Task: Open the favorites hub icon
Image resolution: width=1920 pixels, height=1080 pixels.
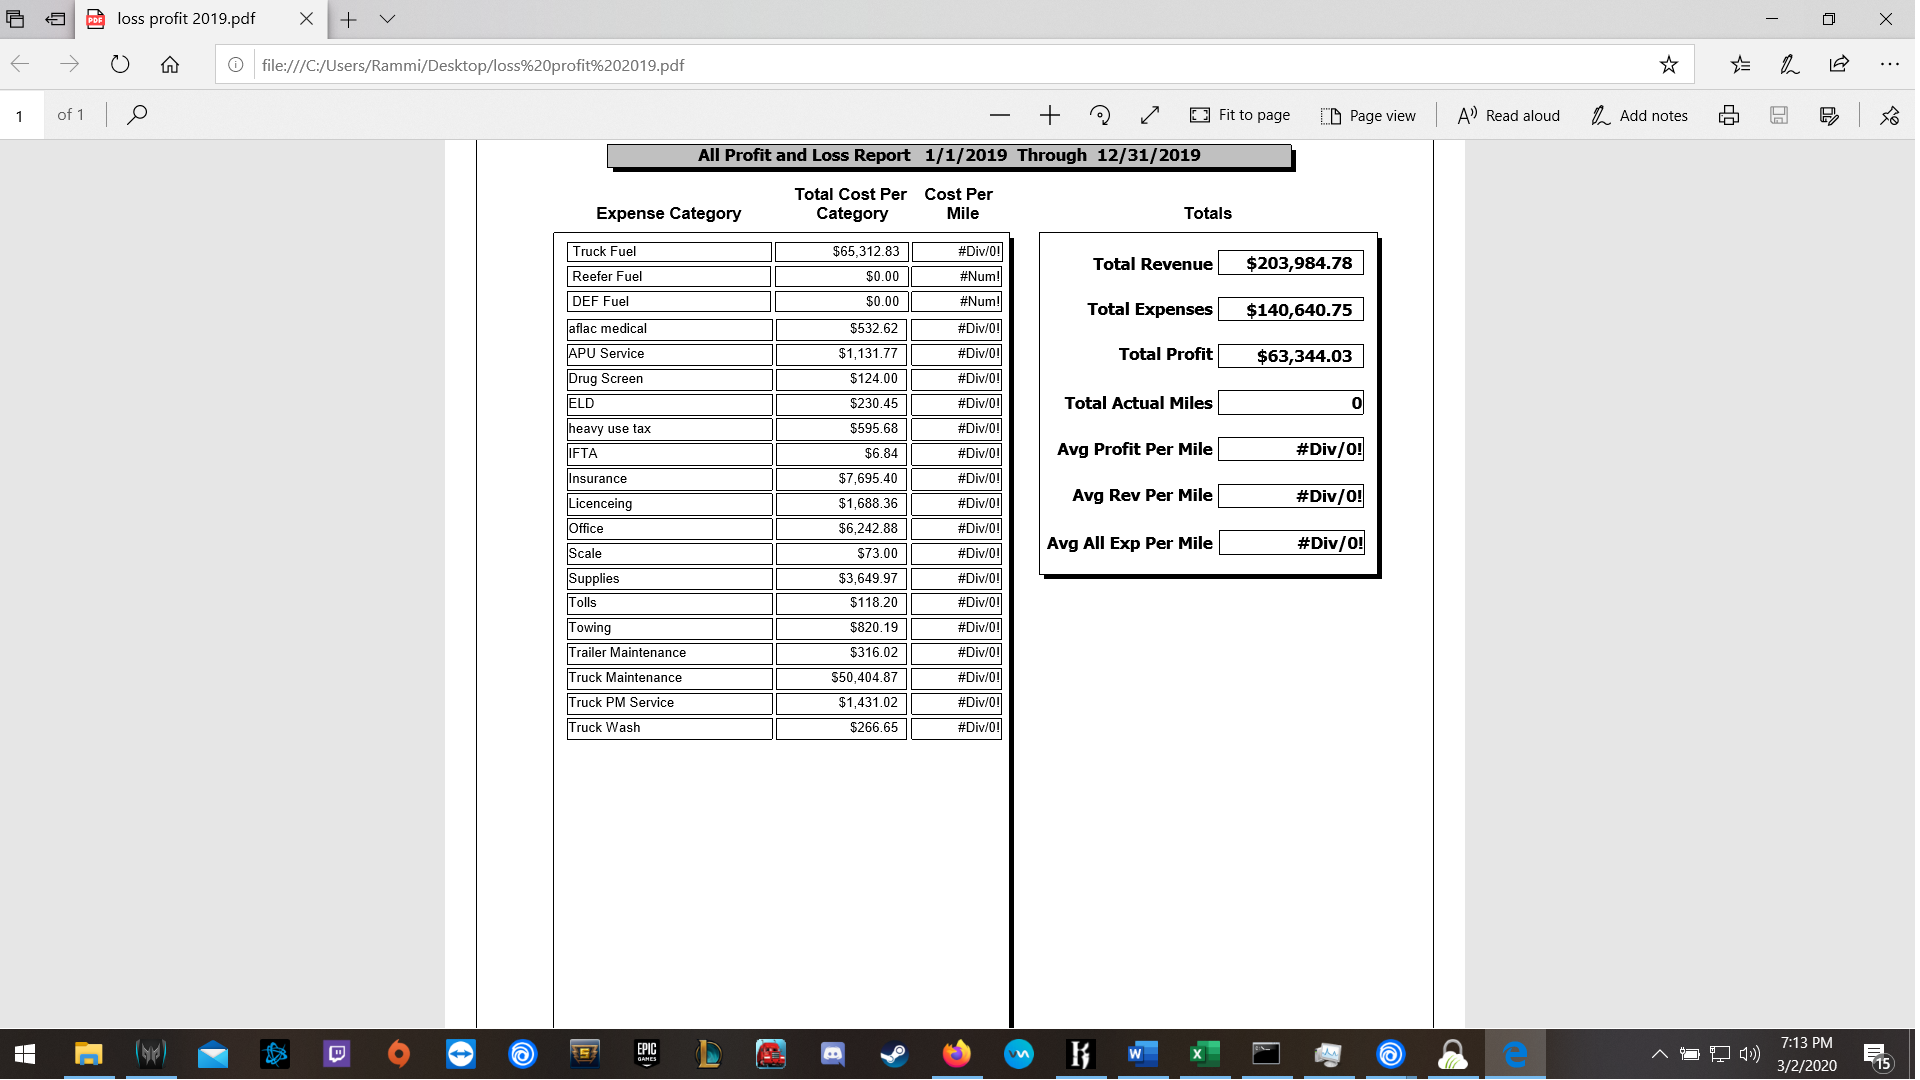Action: 1740,64
